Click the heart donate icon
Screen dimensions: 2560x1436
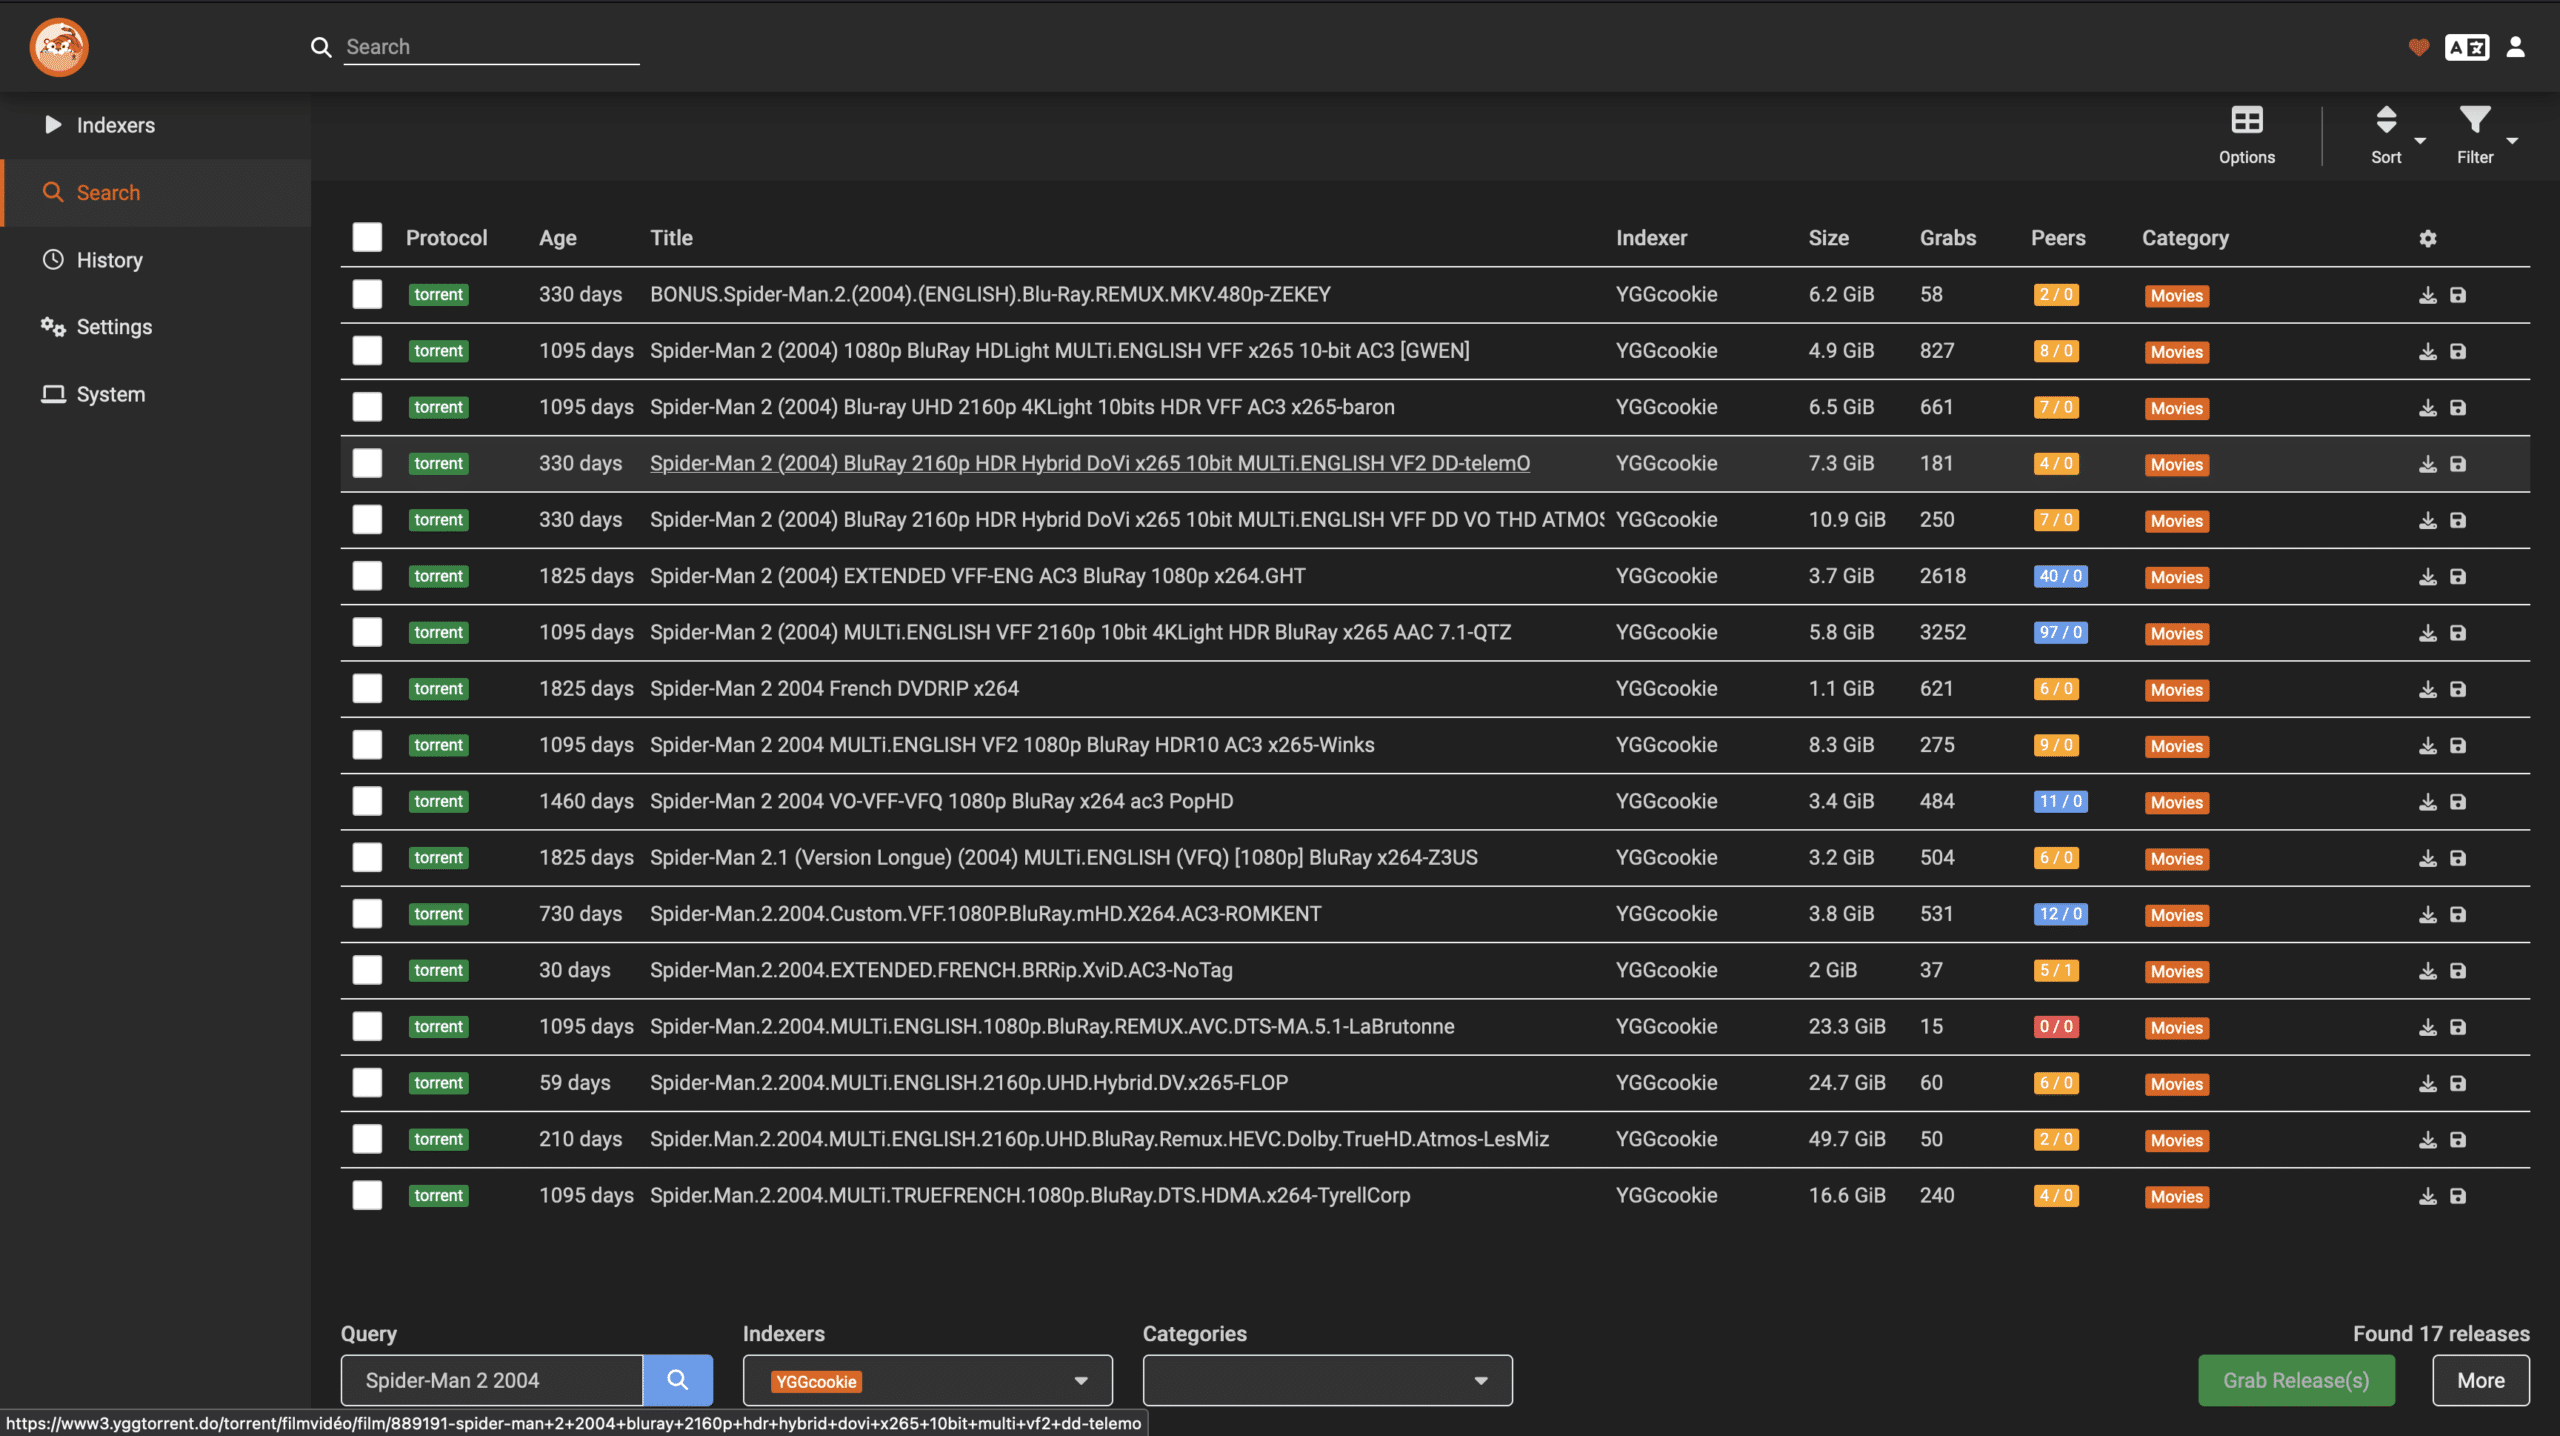[x=2418, y=47]
